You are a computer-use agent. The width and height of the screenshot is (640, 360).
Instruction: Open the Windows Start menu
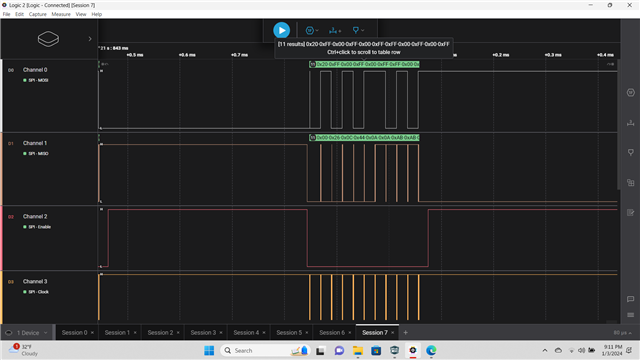pyautogui.click(x=209, y=351)
